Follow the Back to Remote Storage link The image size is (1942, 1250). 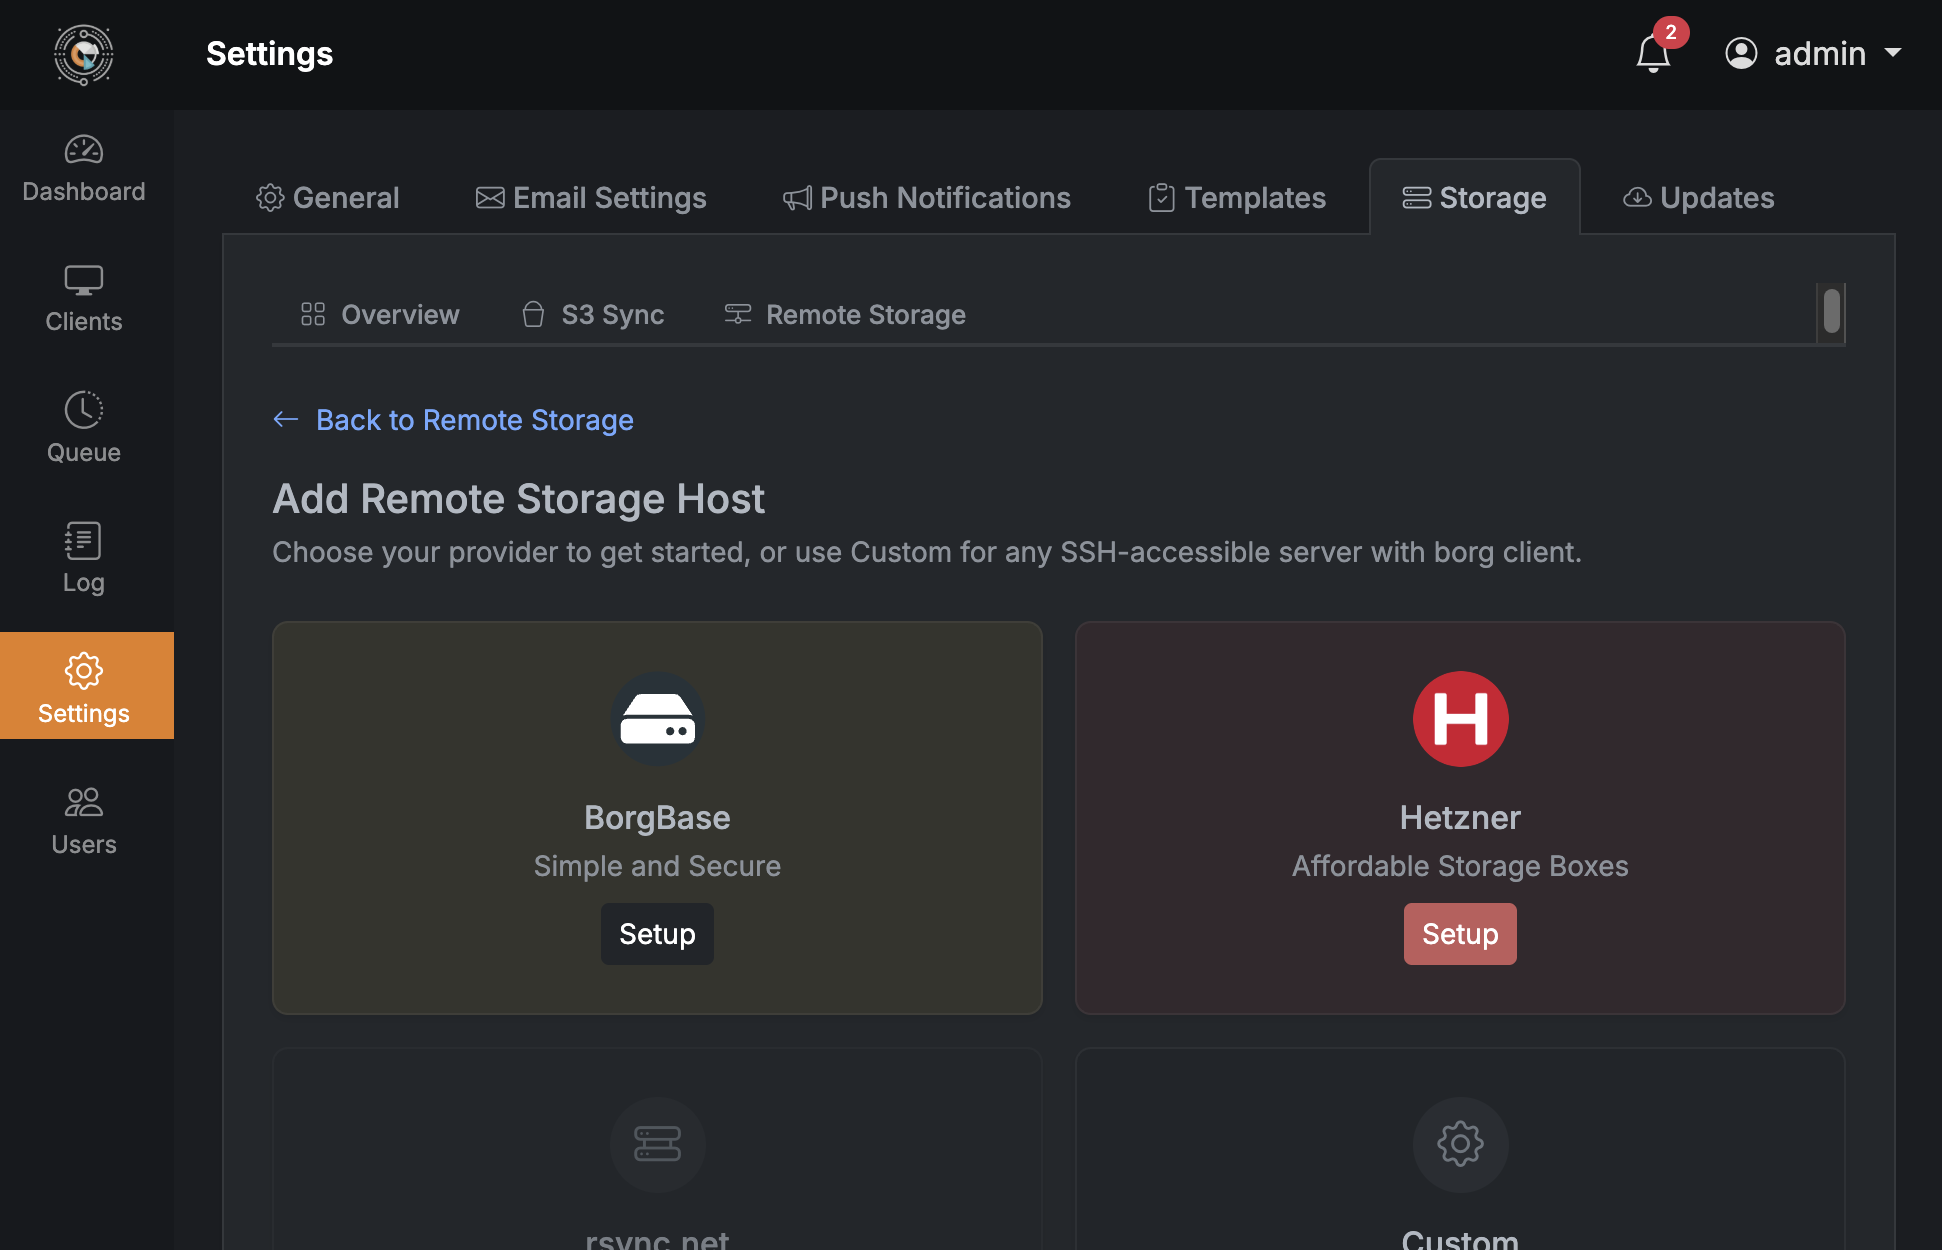[x=475, y=420]
